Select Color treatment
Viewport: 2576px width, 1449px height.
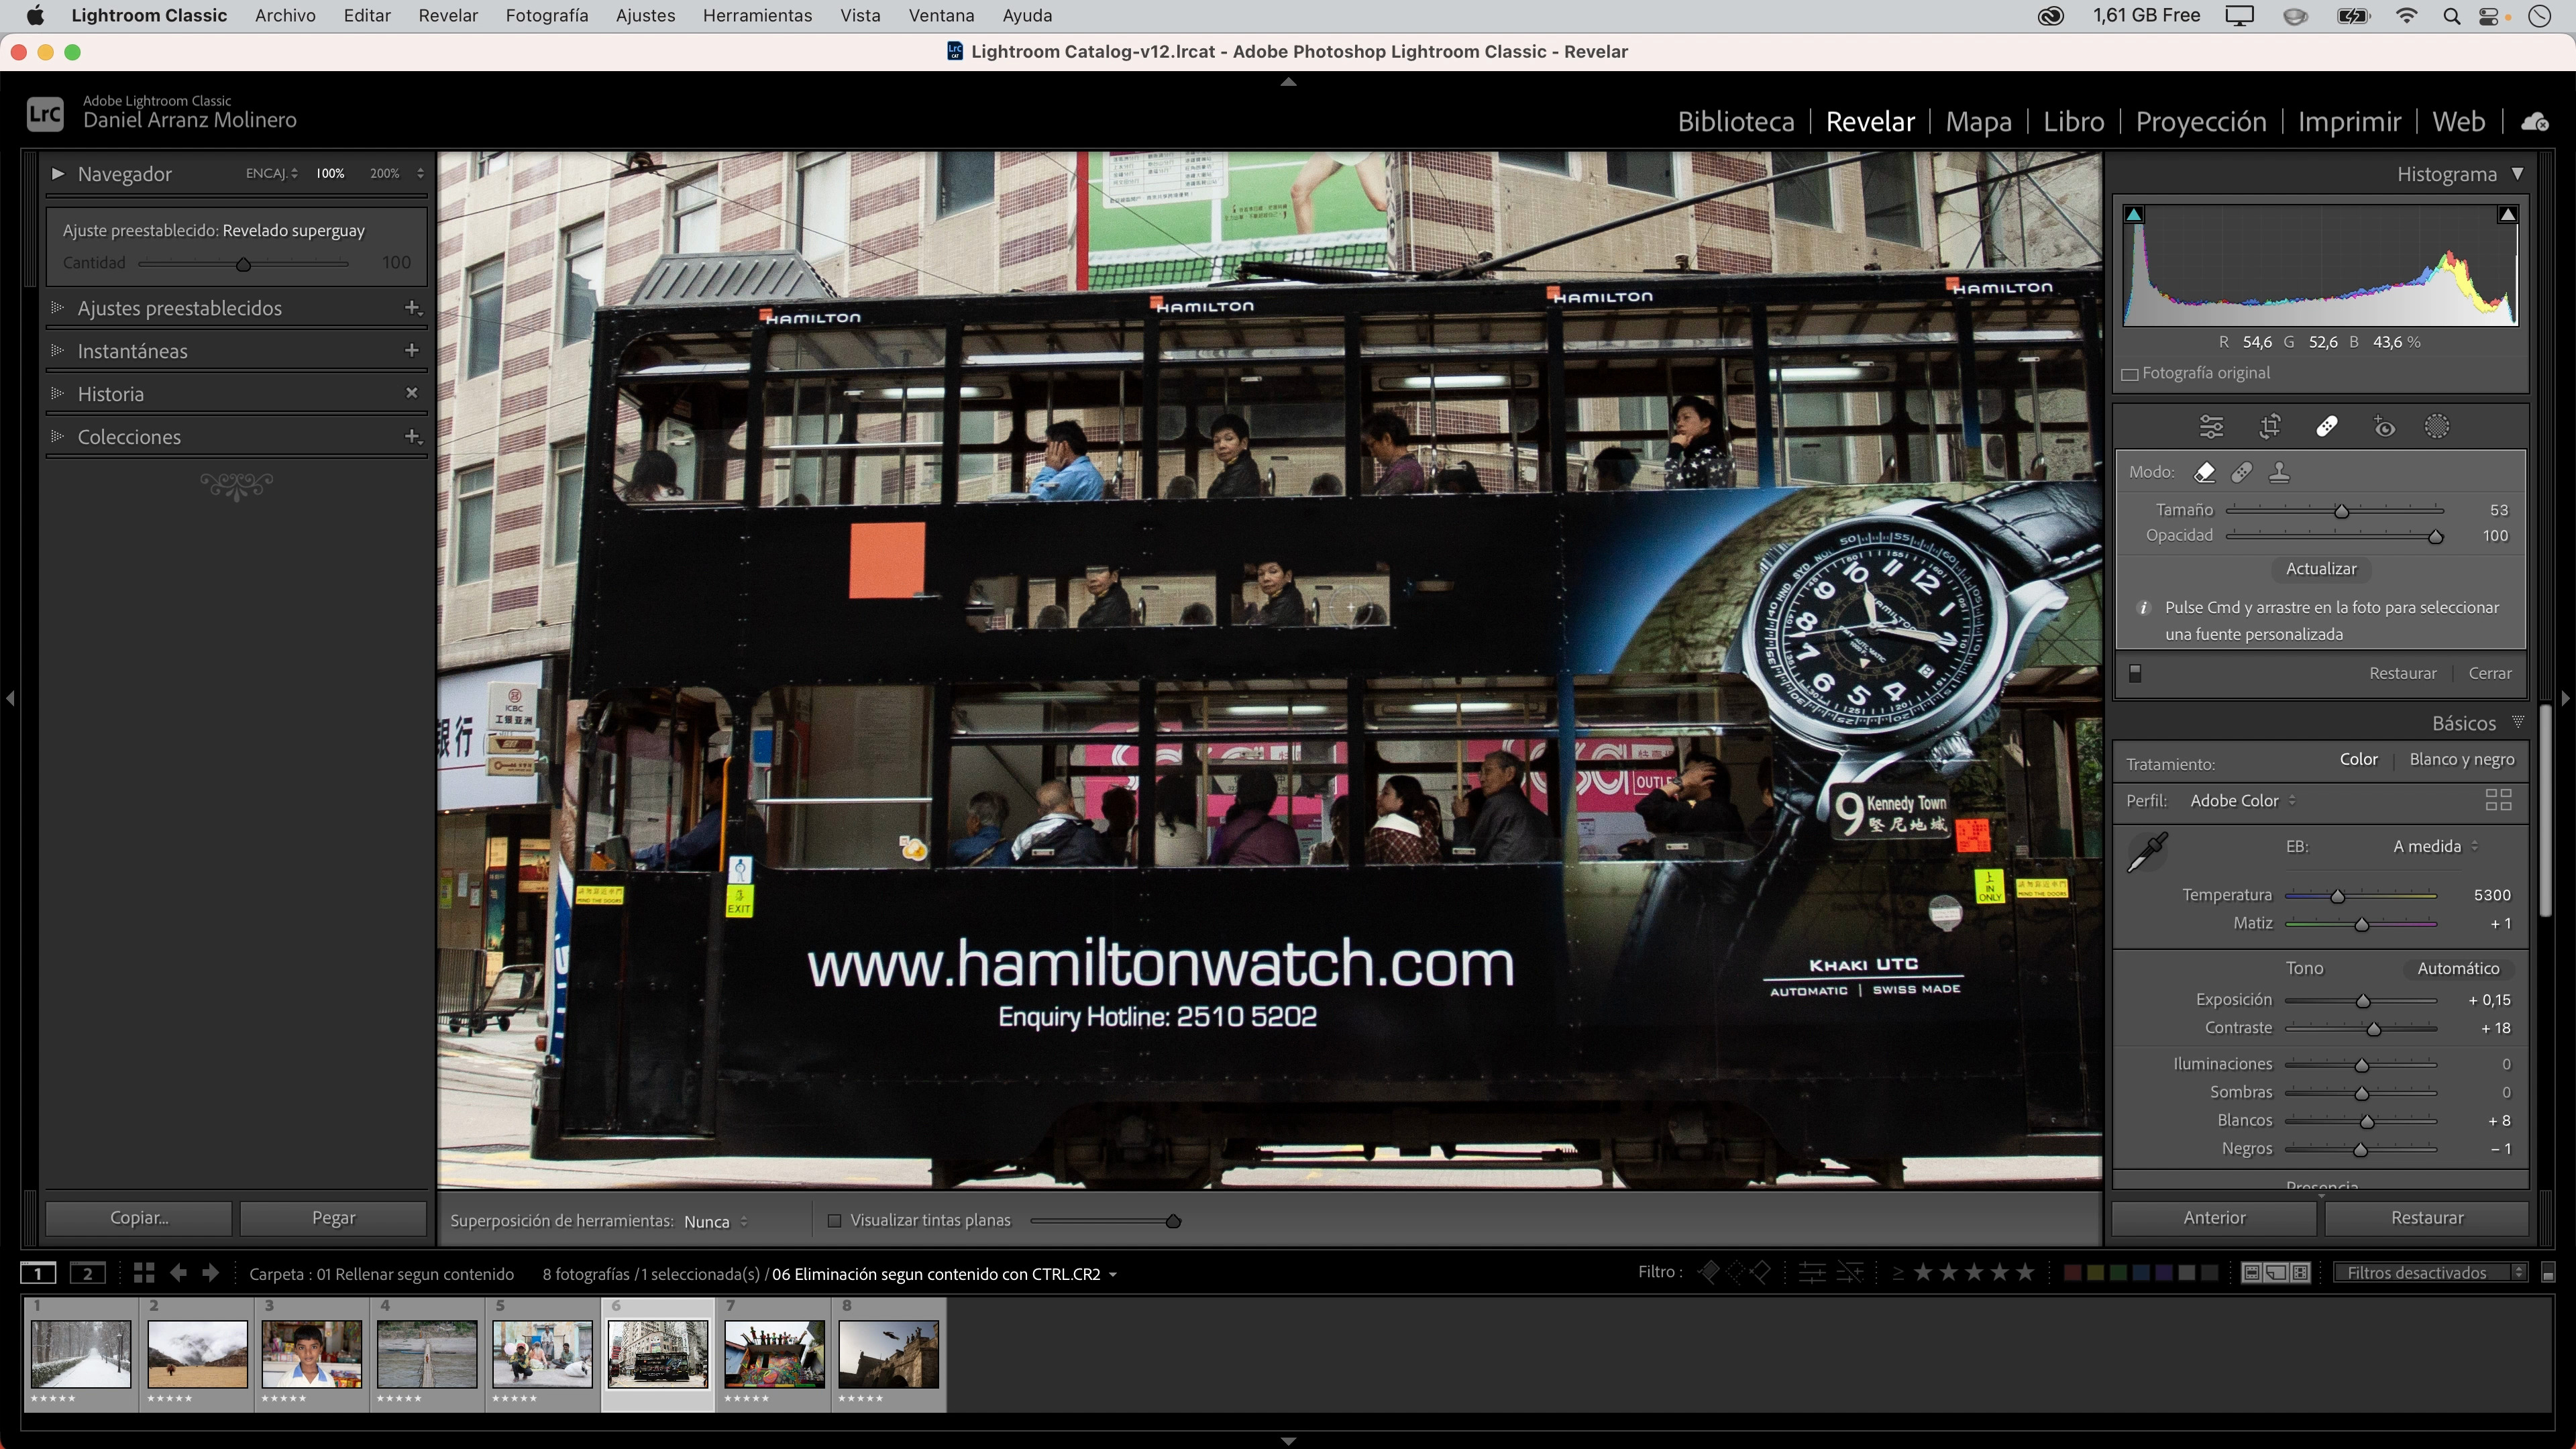[x=2358, y=760]
